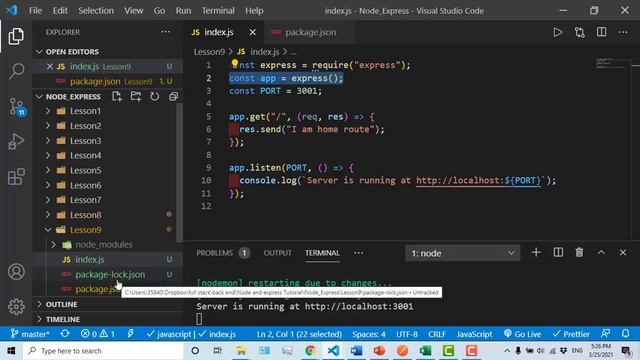Click the New Folder icon in explorer

[136, 96]
